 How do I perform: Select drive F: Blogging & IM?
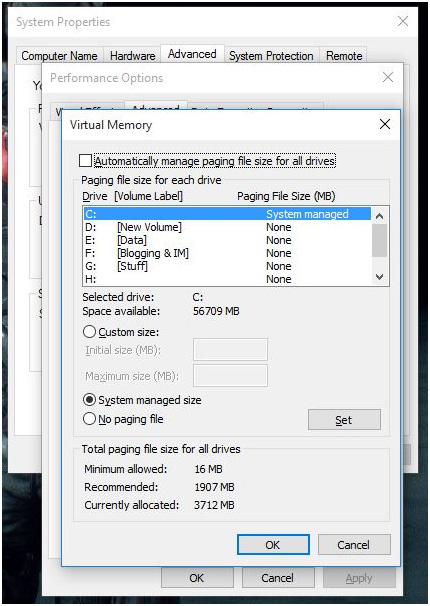227,253
